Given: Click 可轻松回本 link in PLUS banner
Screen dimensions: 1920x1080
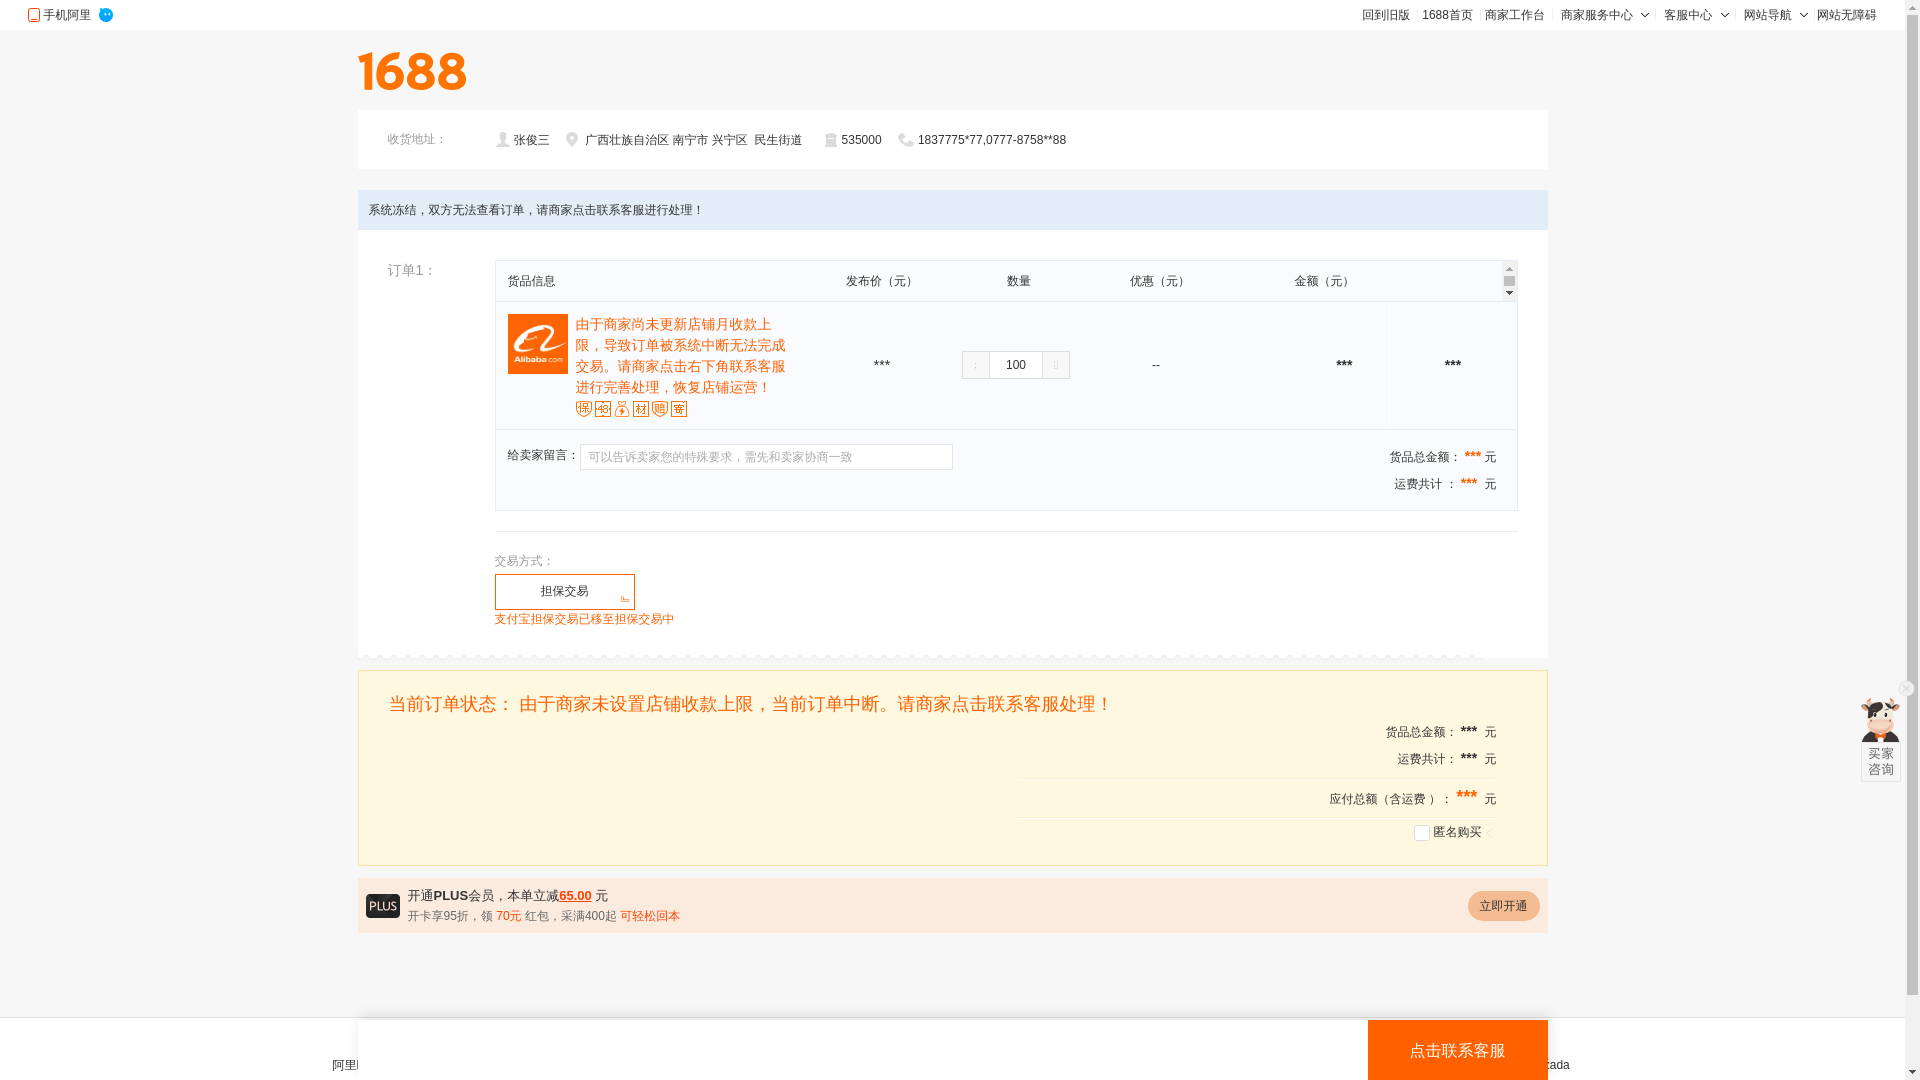Looking at the screenshot, I should (650, 916).
